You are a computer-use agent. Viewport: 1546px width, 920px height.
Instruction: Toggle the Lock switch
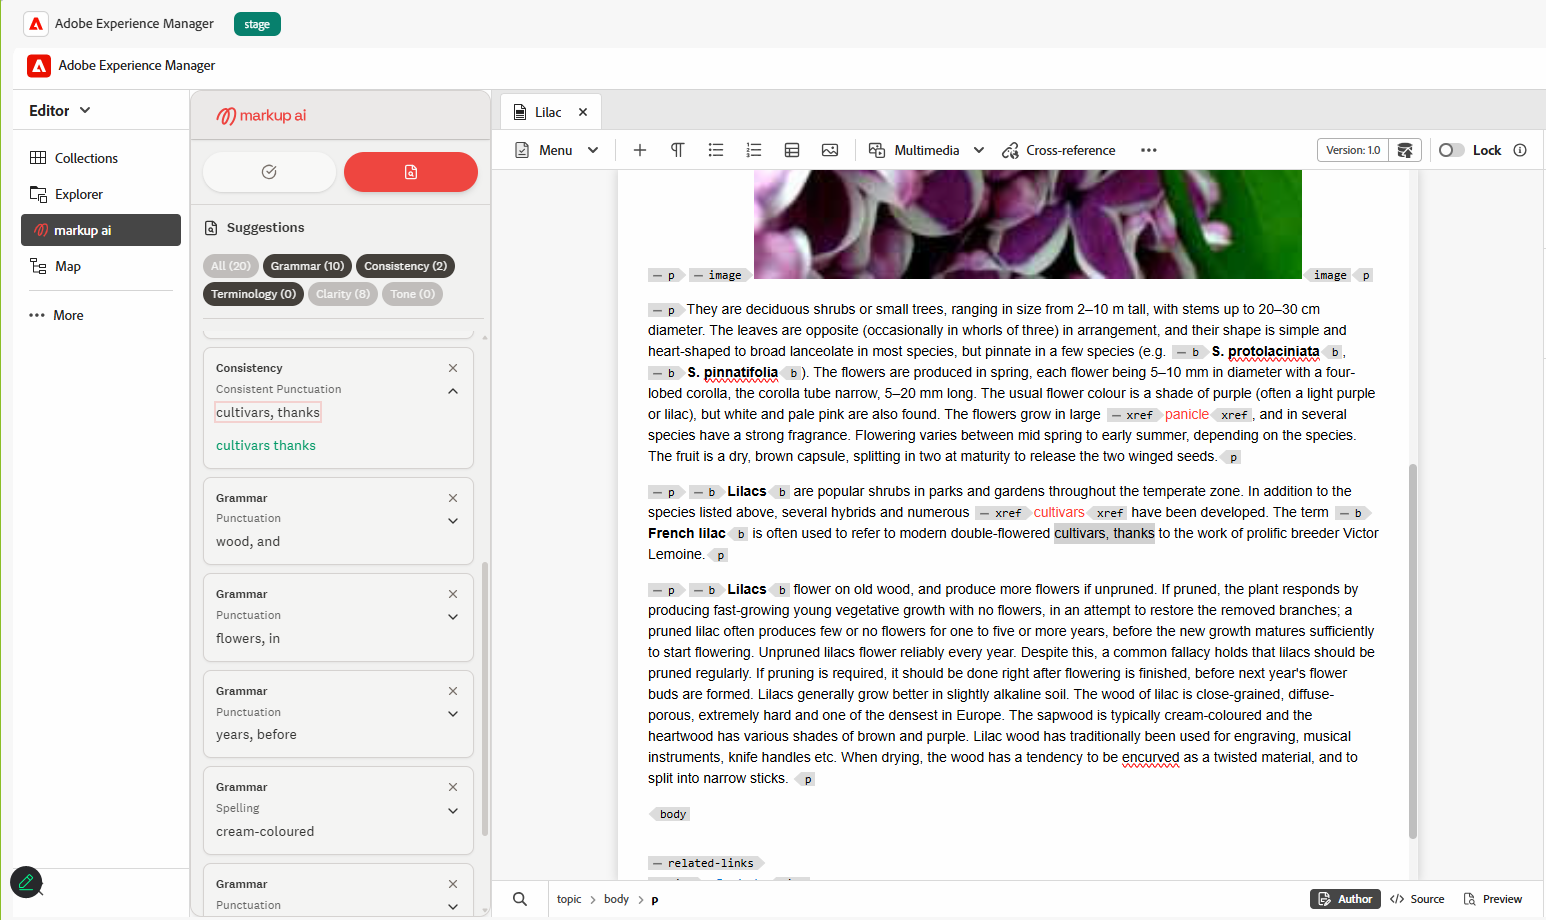[x=1451, y=150]
